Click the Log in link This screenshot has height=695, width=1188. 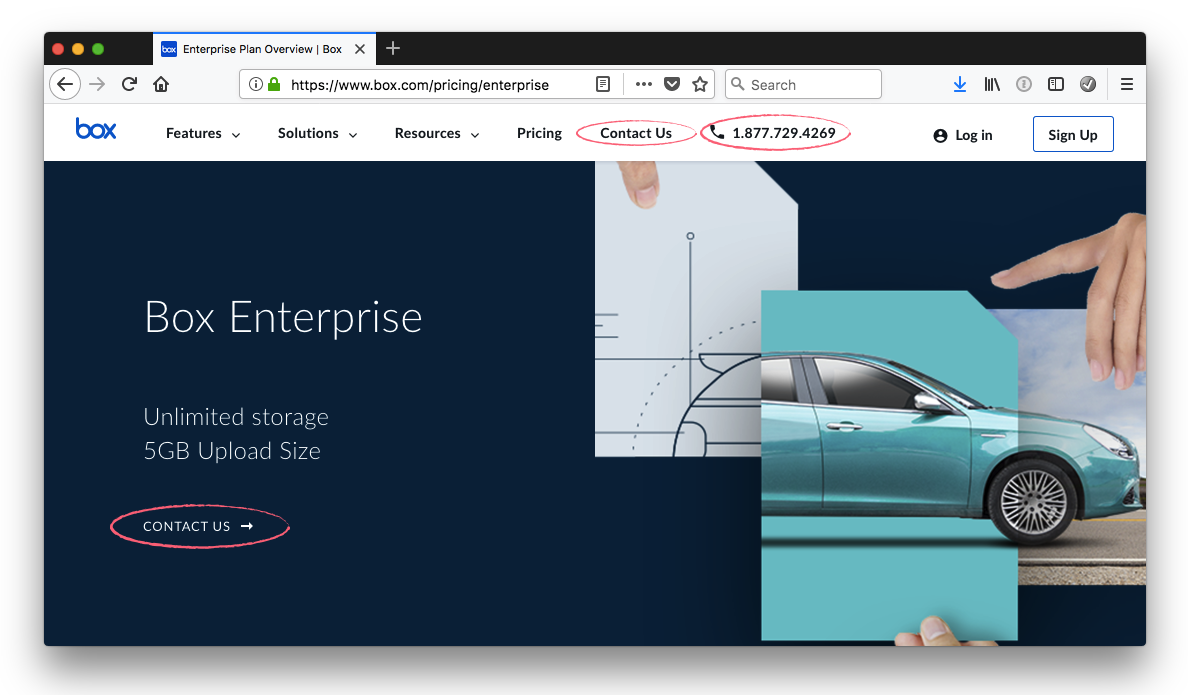(x=974, y=135)
